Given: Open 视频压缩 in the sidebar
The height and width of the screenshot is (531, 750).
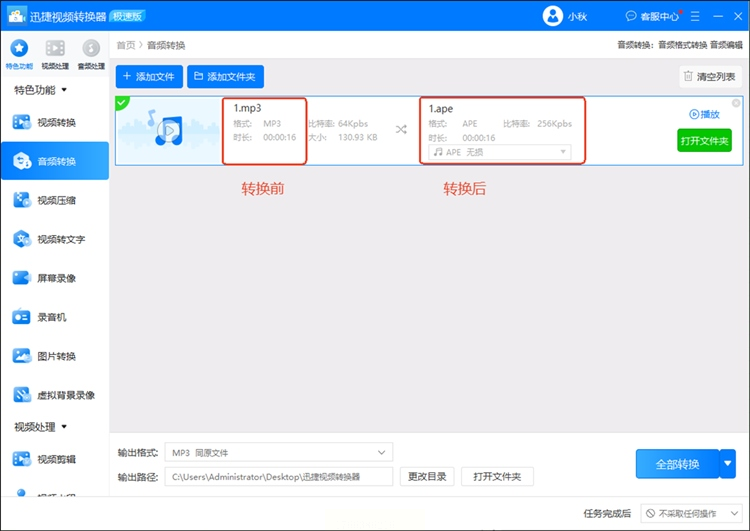Looking at the screenshot, I should coord(55,200).
